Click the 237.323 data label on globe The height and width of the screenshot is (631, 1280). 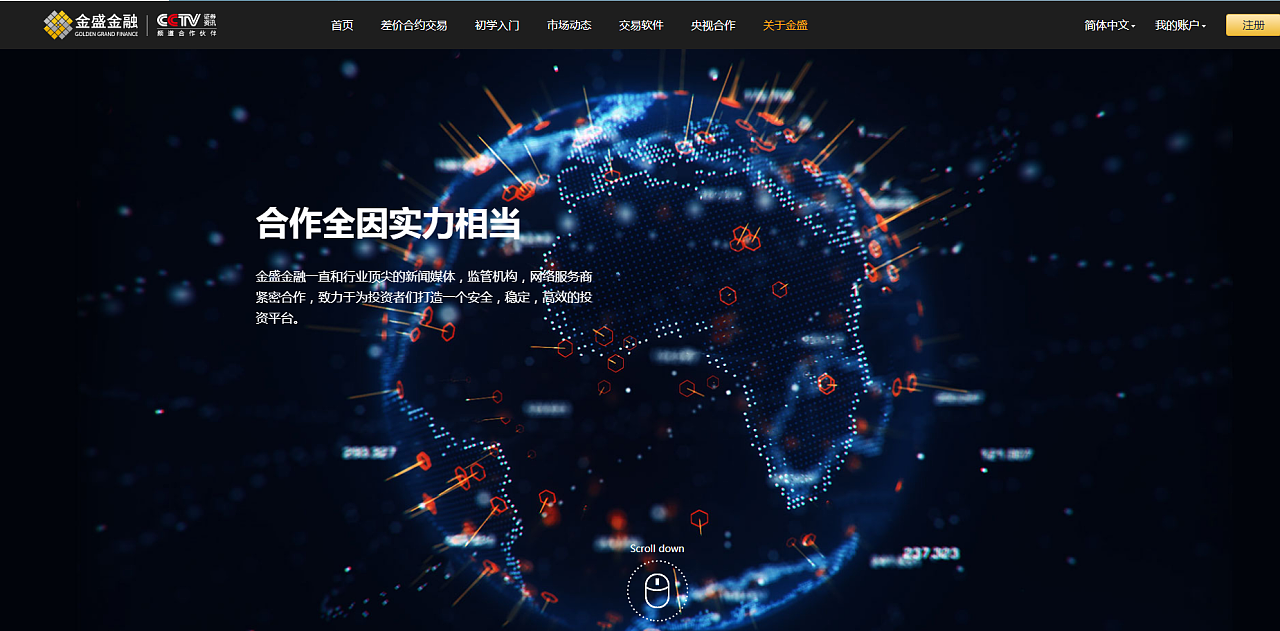(x=930, y=553)
